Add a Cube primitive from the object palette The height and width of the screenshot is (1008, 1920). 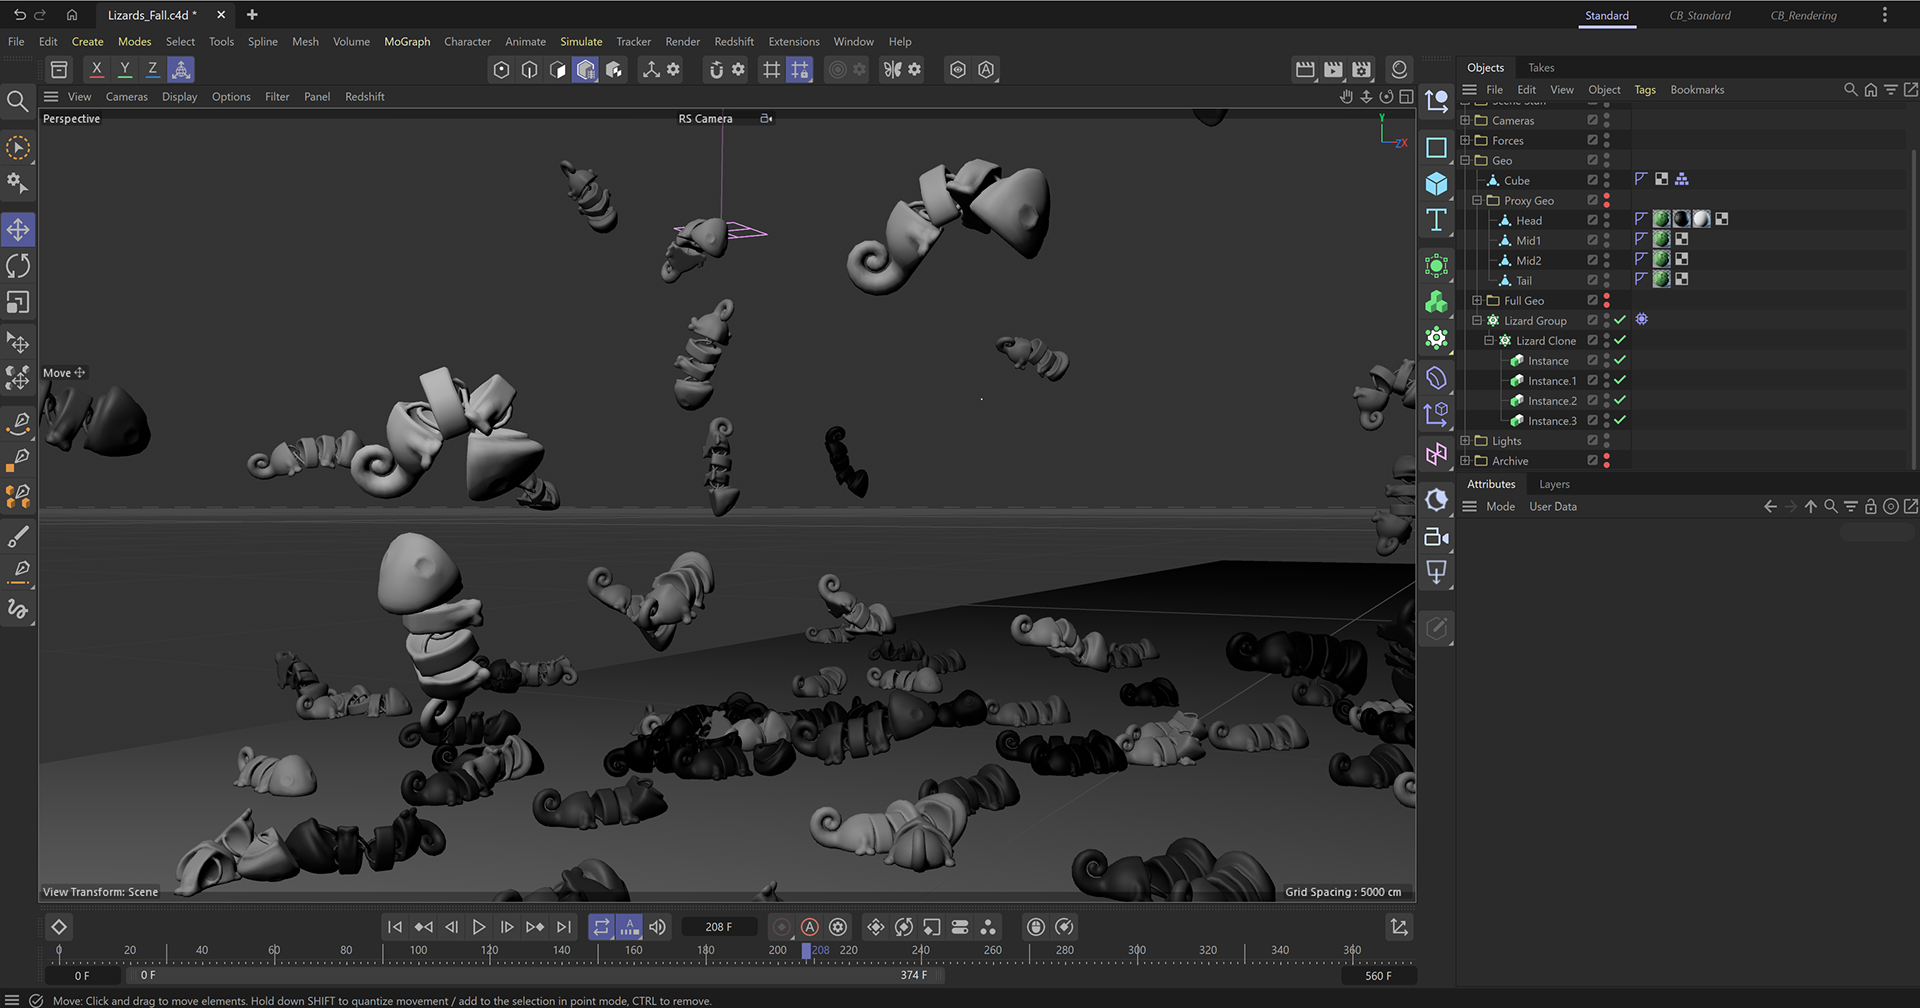tap(1436, 183)
